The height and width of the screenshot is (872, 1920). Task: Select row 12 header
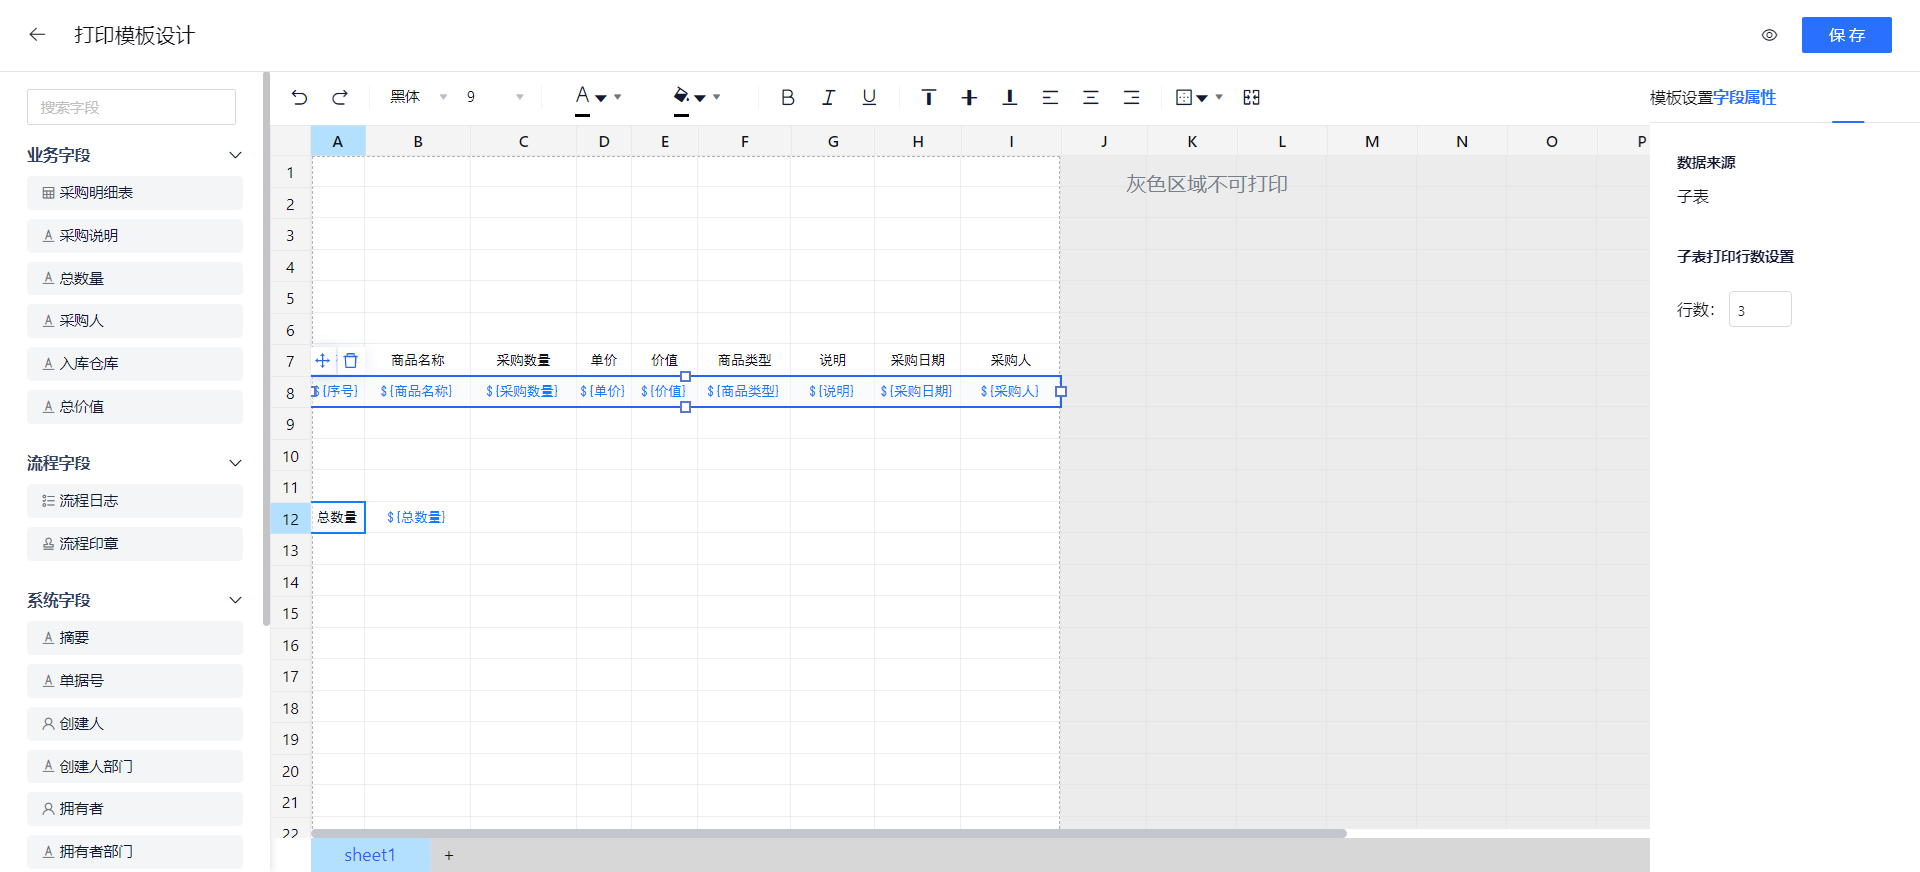[290, 519]
